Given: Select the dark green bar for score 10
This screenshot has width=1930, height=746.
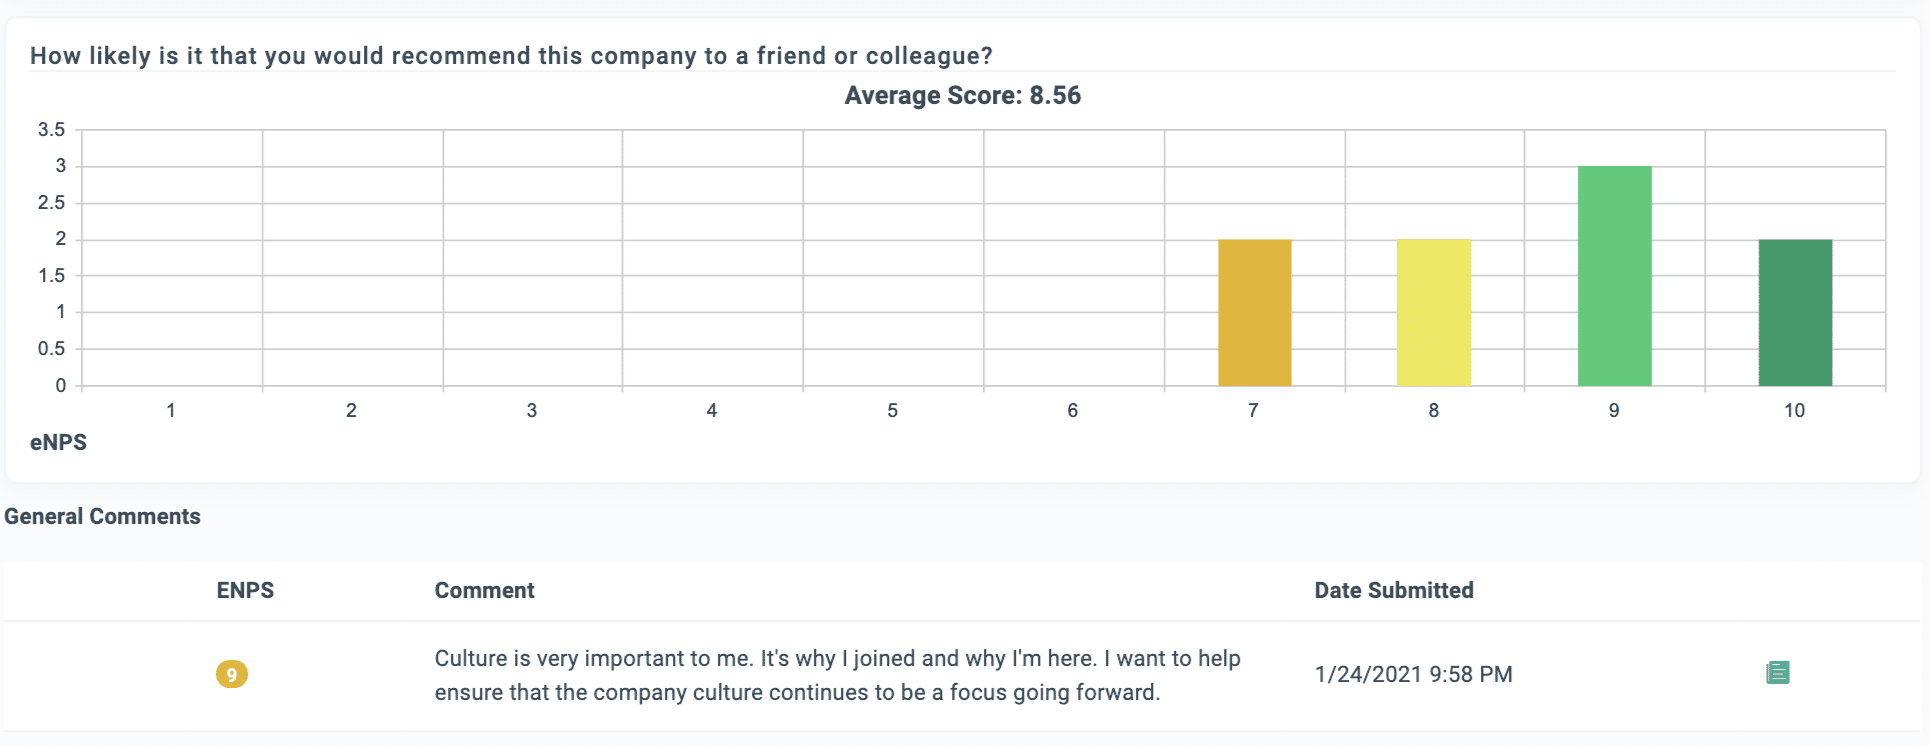Looking at the screenshot, I should pyautogui.click(x=1795, y=313).
